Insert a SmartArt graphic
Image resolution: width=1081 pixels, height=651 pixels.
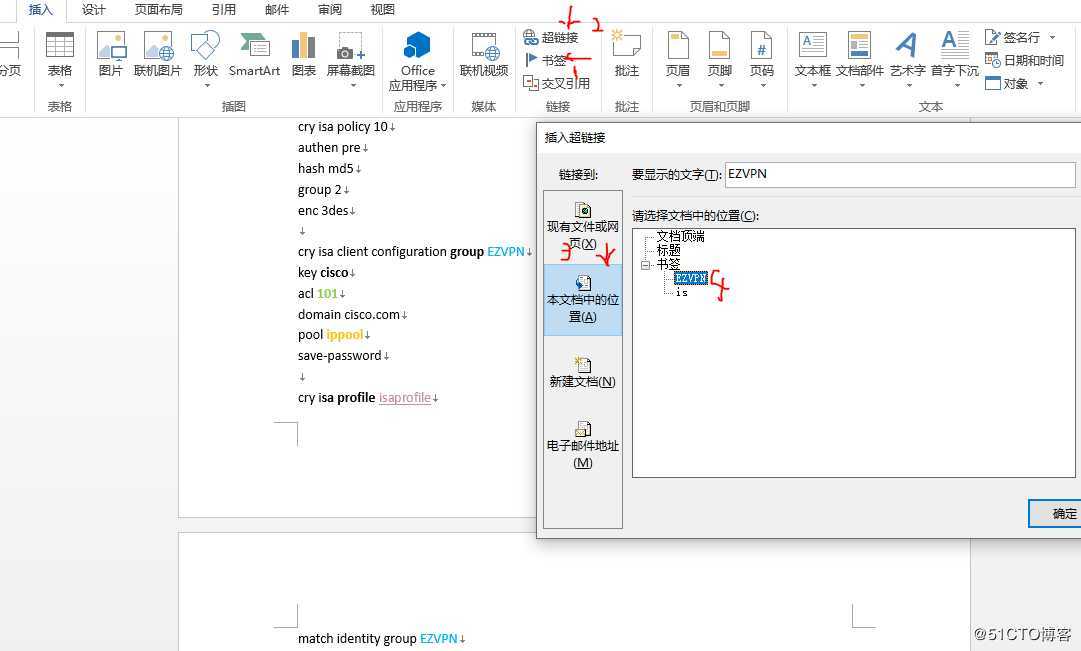click(254, 54)
